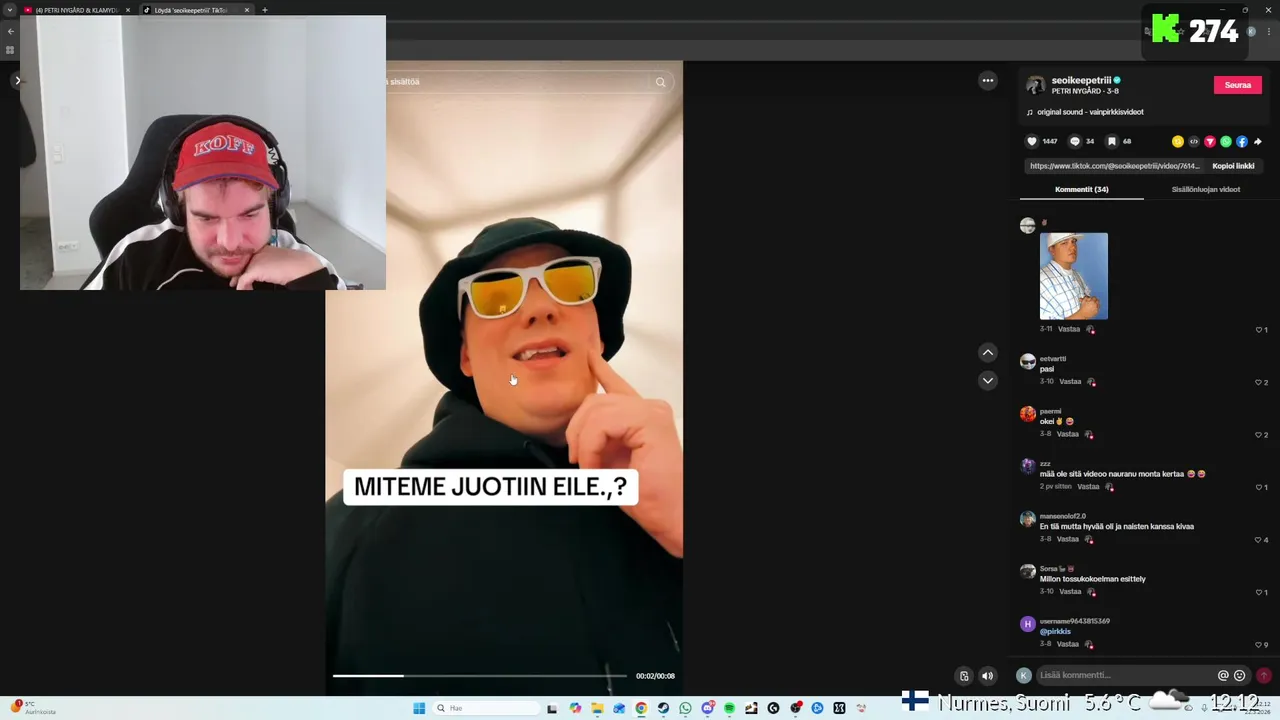The height and width of the screenshot is (720, 1280).
Task: Like the video with the heart icon
Action: pyautogui.click(x=1032, y=142)
